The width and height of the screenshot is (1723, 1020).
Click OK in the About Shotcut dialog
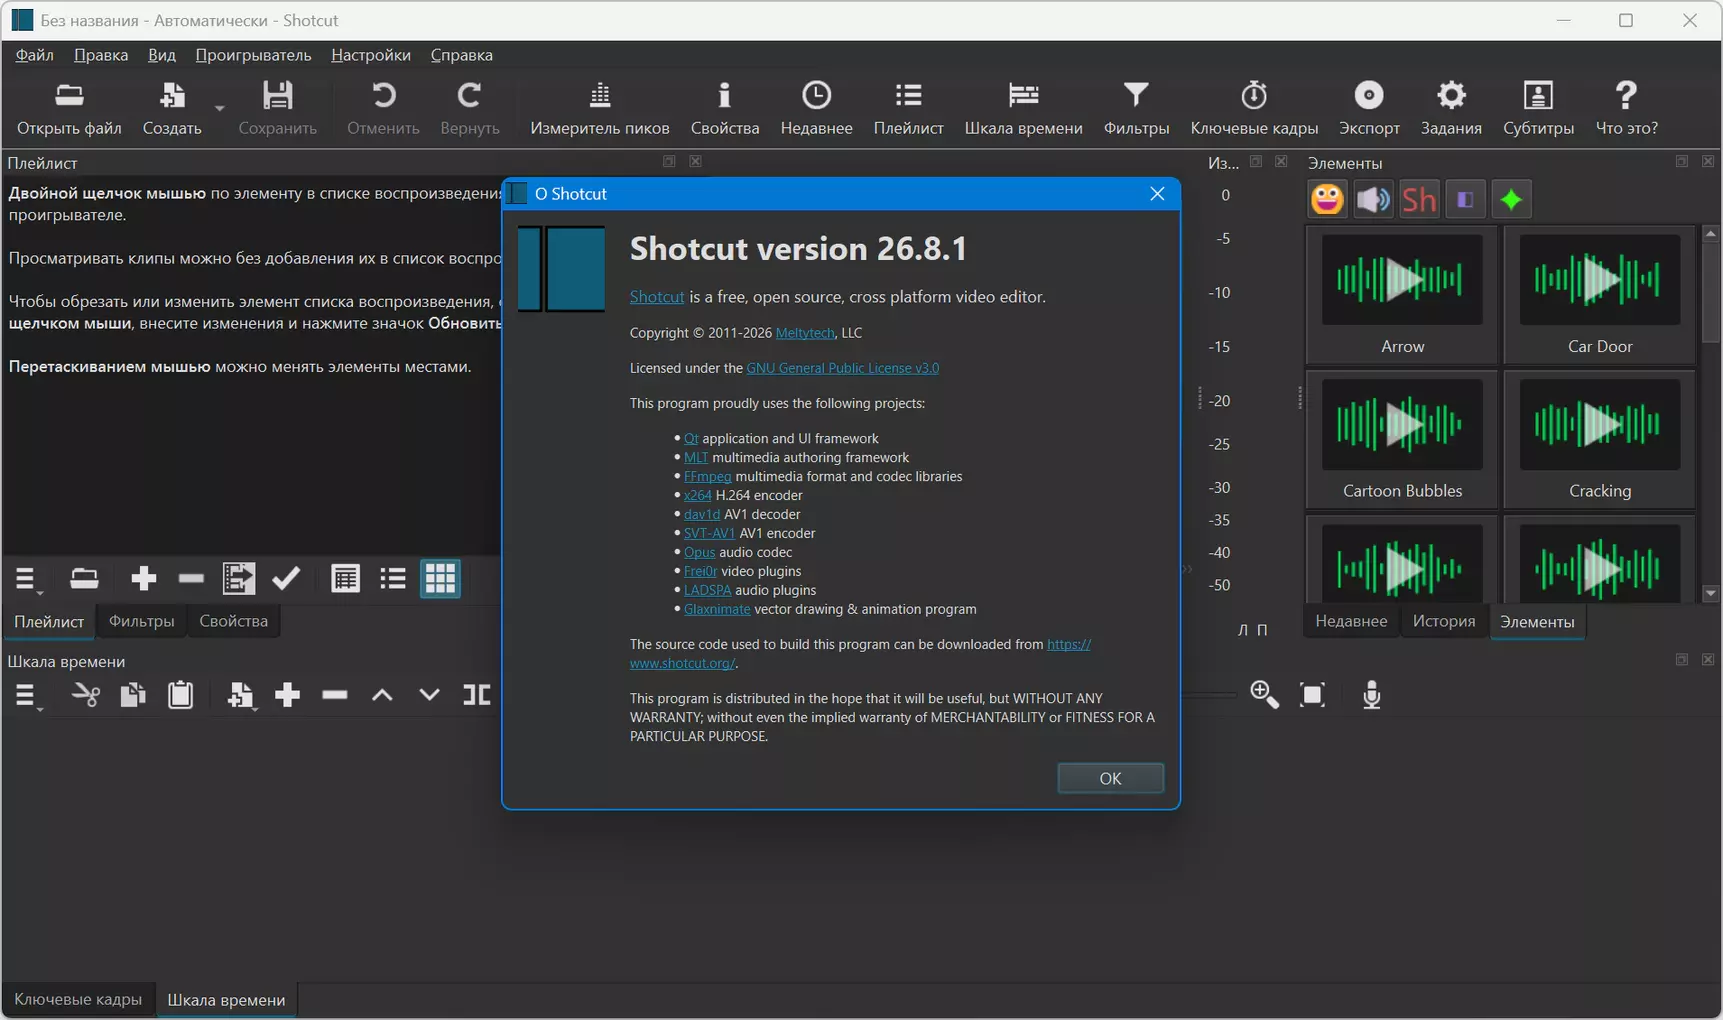[1110, 778]
